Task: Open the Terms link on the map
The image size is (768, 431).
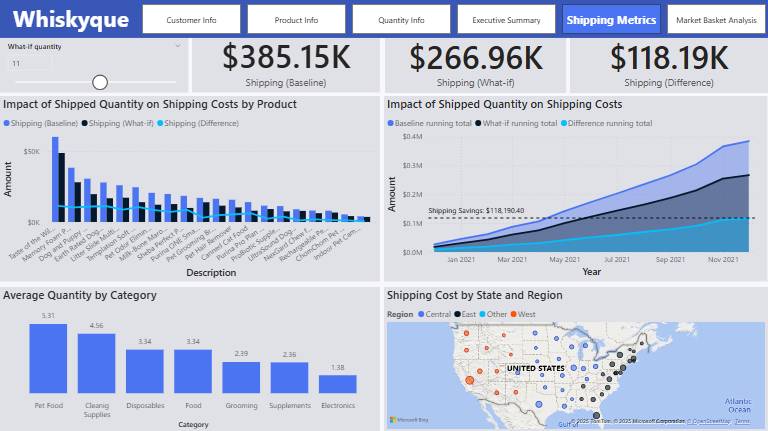Action: pyautogui.click(x=742, y=421)
